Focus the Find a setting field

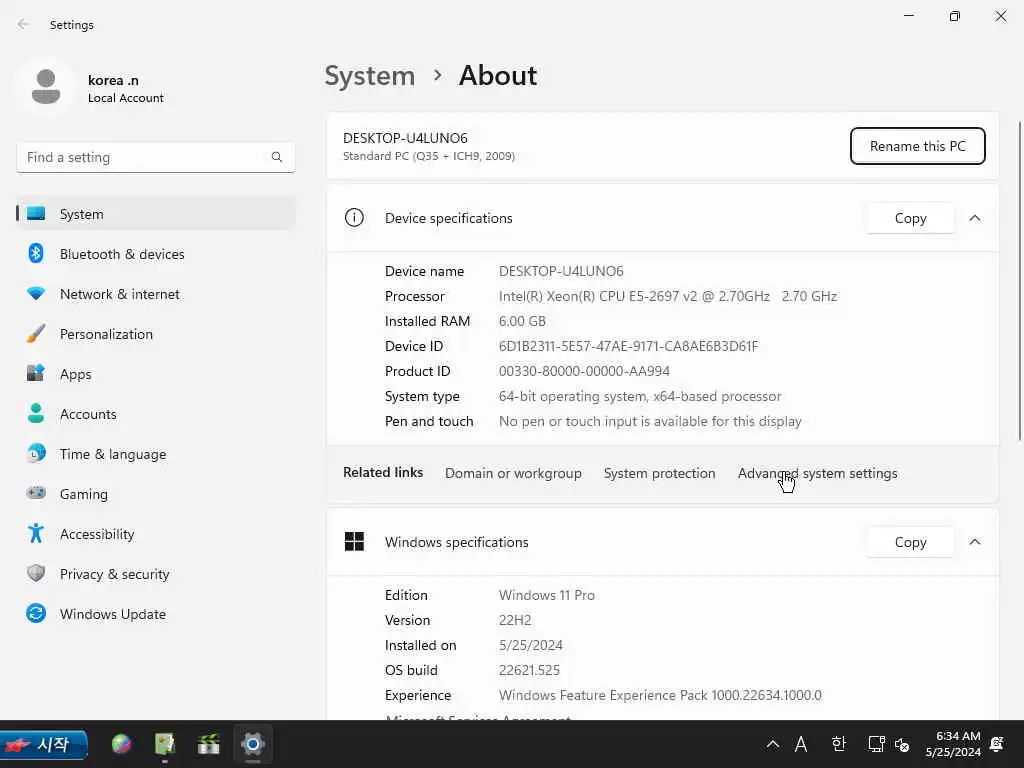coord(155,157)
